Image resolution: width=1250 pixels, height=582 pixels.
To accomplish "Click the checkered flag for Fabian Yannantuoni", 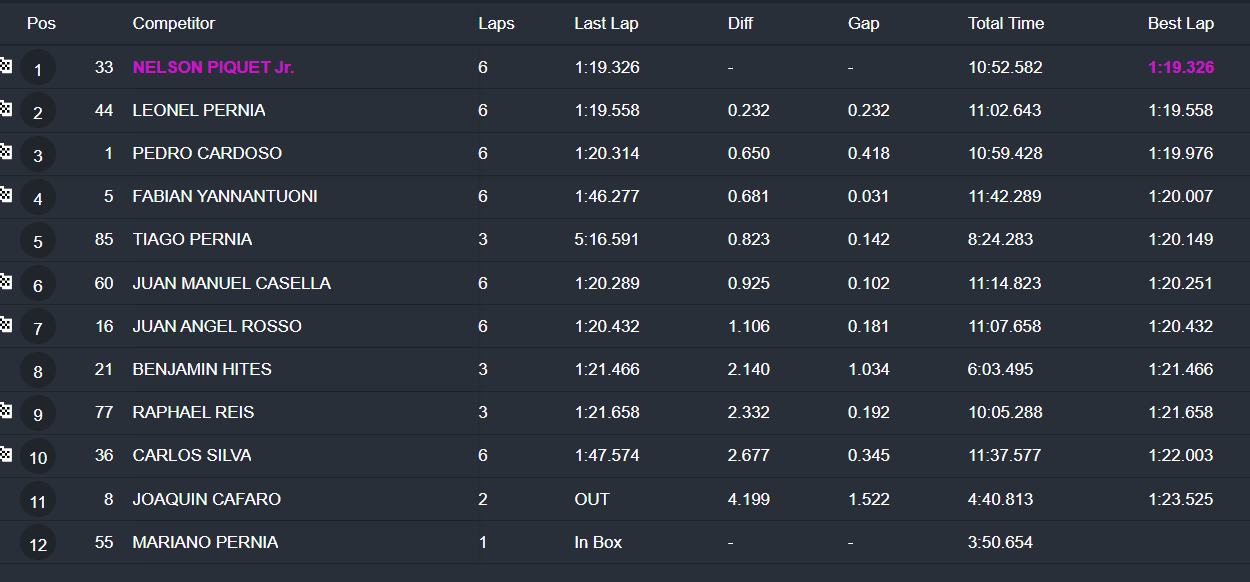I will pos(5,194).
